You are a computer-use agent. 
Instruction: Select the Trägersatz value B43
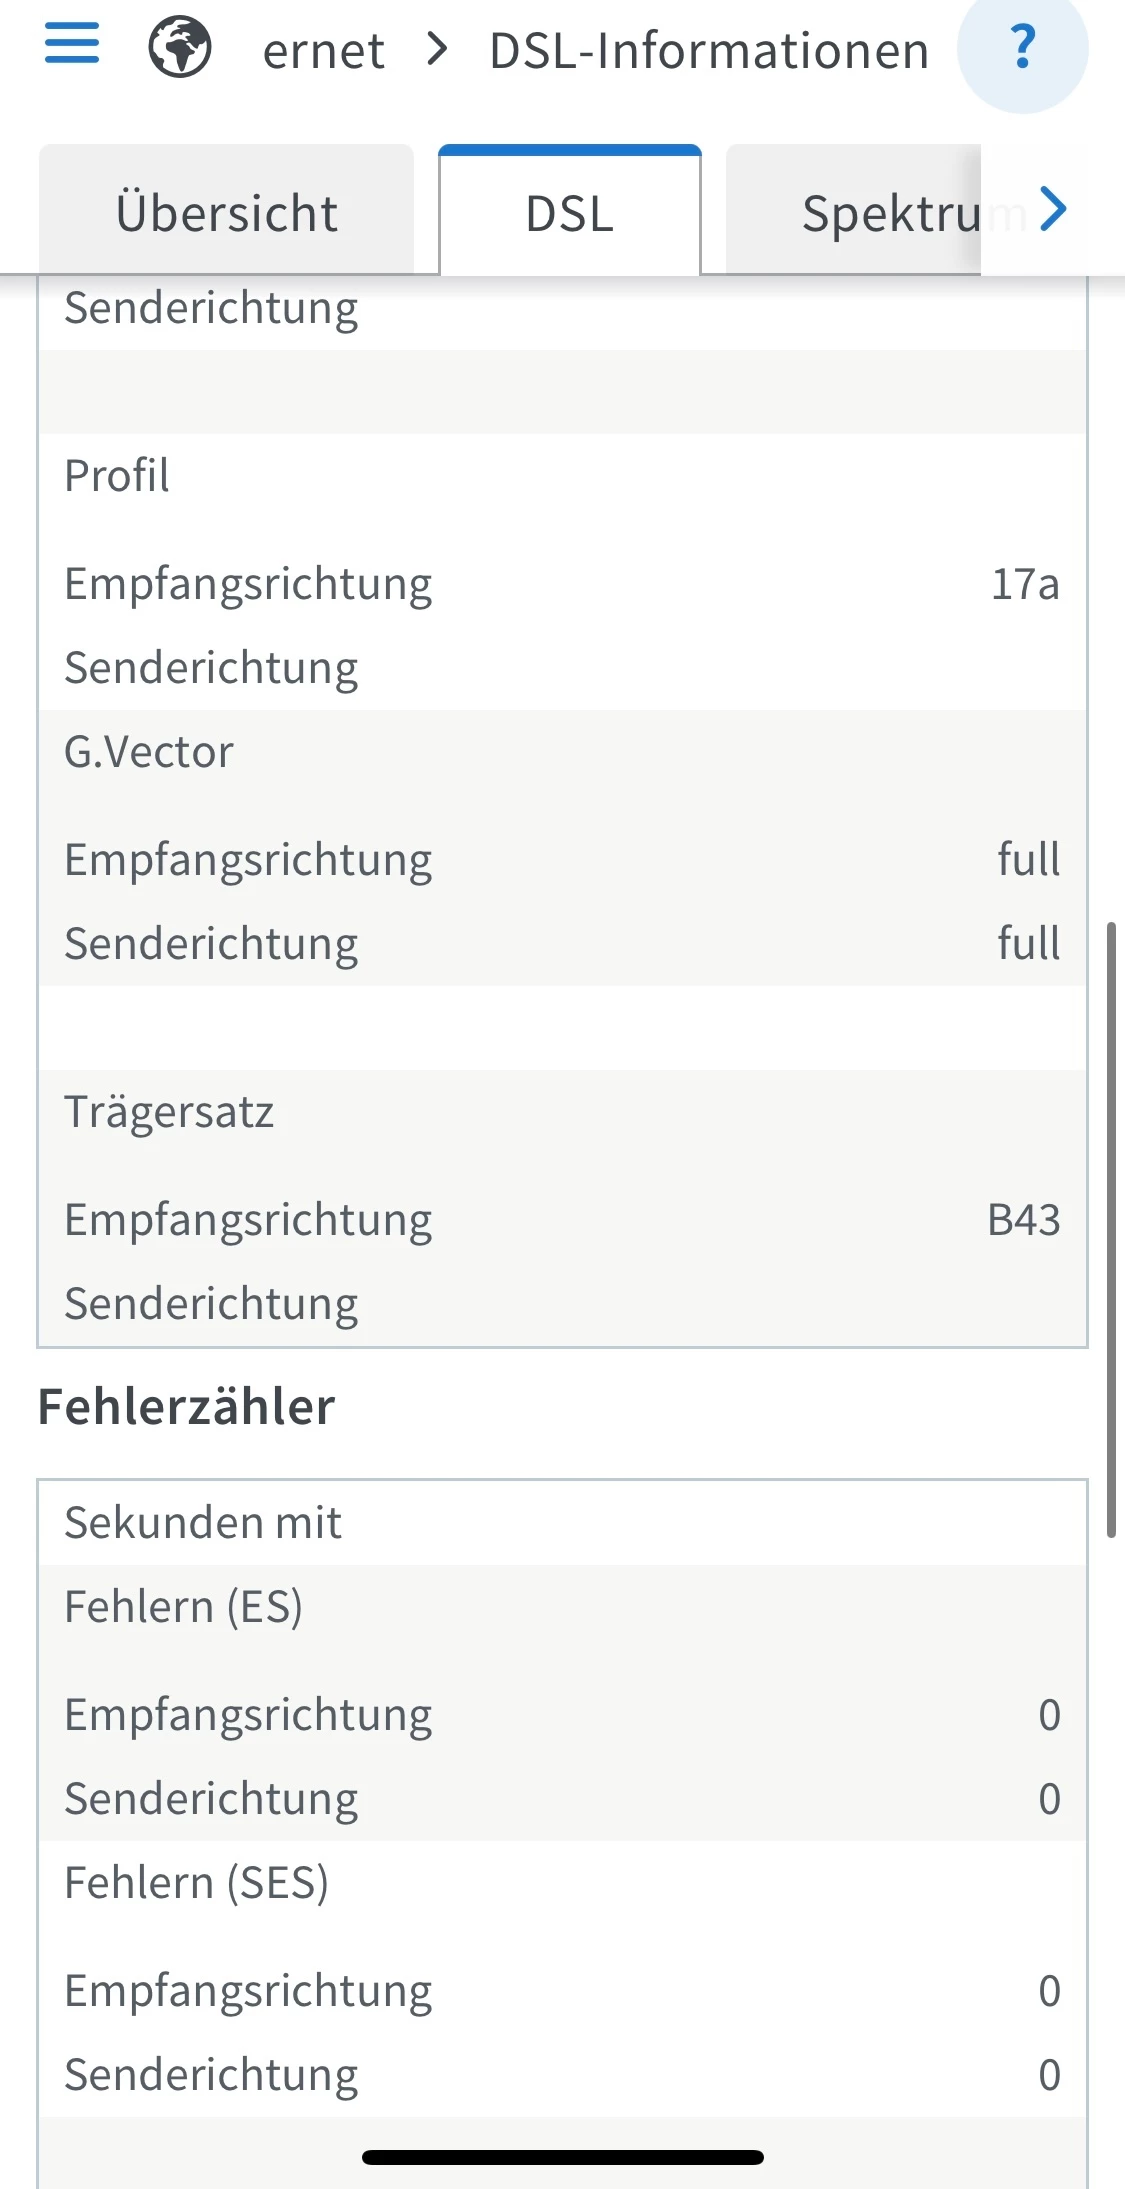click(x=1023, y=1220)
